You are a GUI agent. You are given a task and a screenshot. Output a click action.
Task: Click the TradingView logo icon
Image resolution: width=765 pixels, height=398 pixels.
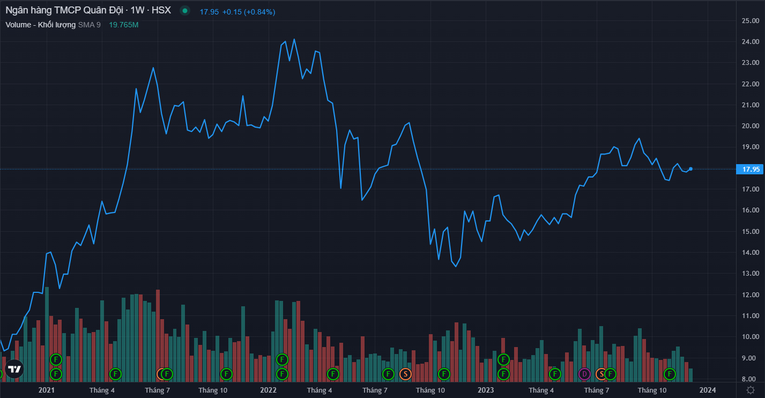[14, 369]
